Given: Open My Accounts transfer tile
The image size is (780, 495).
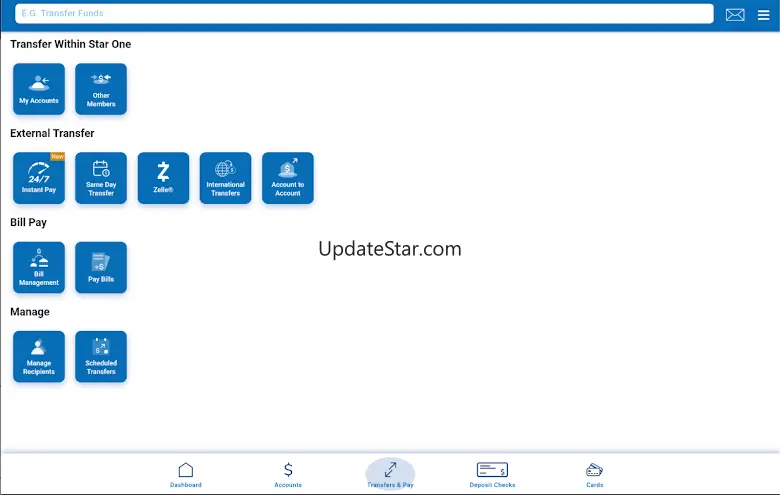Looking at the screenshot, I should pos(39,89).
